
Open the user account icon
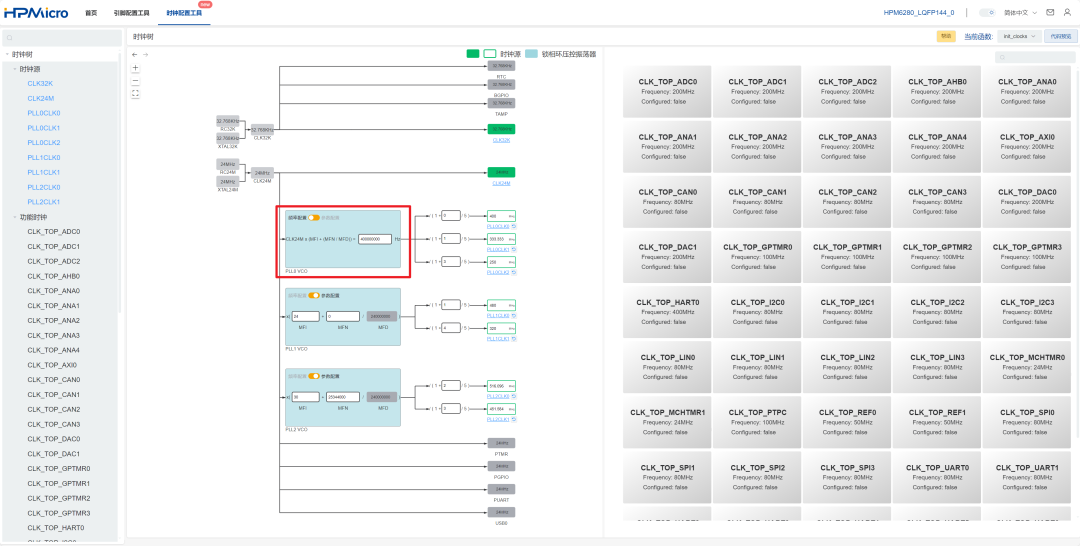pyautogui.click(x=1066, y=12)
